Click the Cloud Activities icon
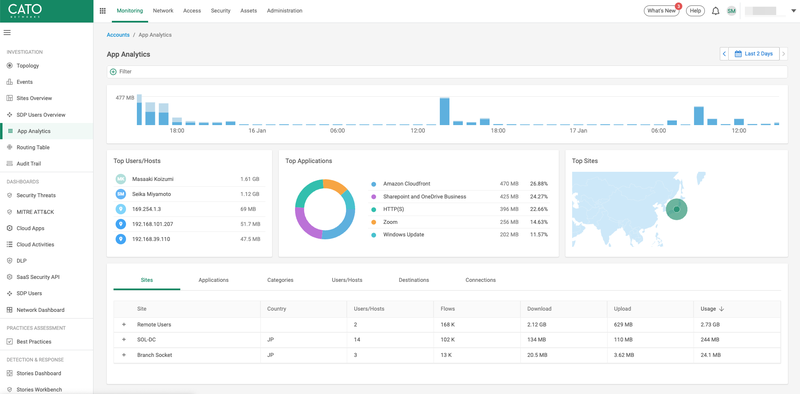 (x=10, y=244)
